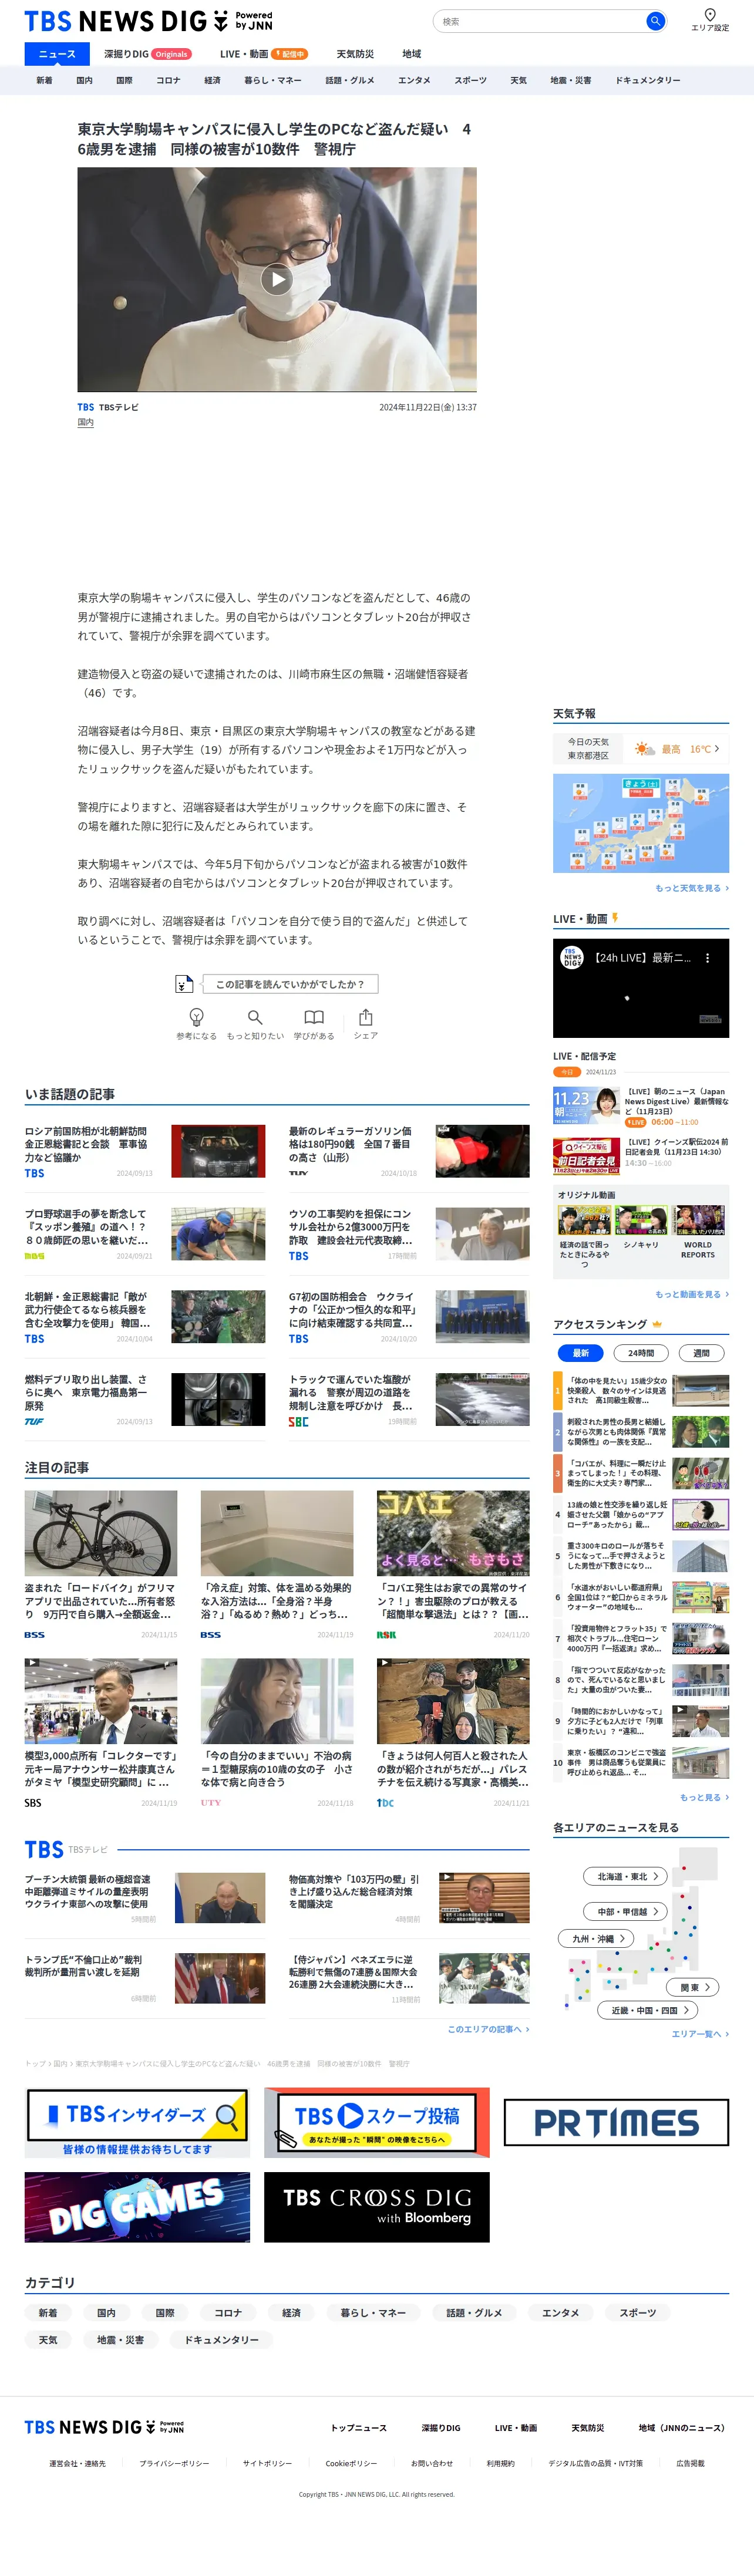
Task: Select the 地域 tab in the header
Action: [412, 54]
